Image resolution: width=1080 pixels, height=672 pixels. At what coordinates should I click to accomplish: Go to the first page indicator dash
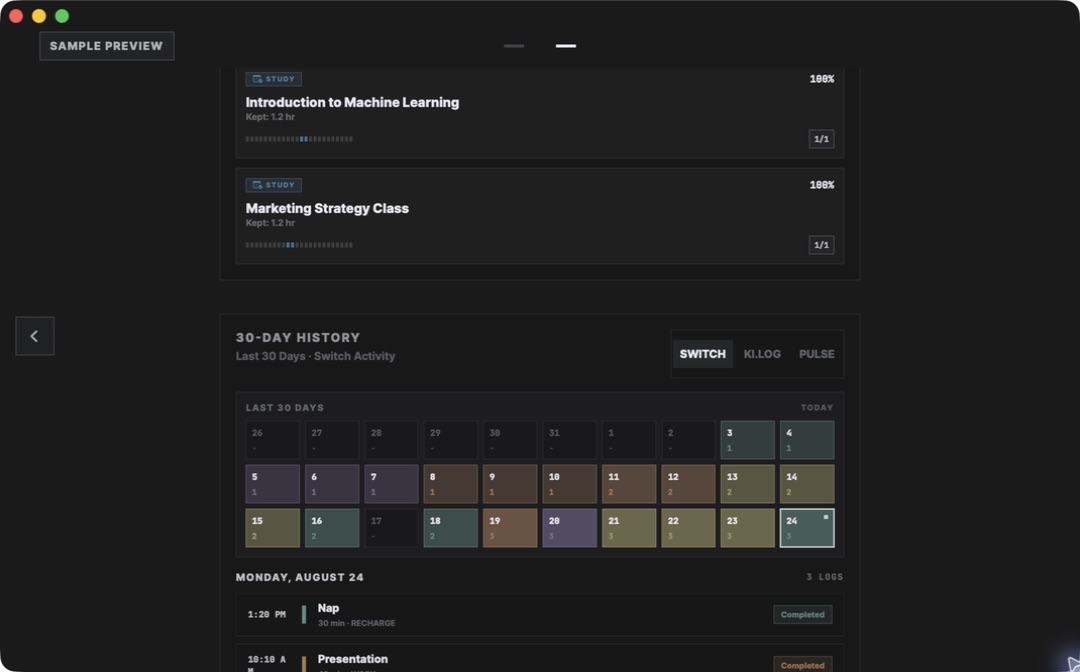click(x=514, y=46)
